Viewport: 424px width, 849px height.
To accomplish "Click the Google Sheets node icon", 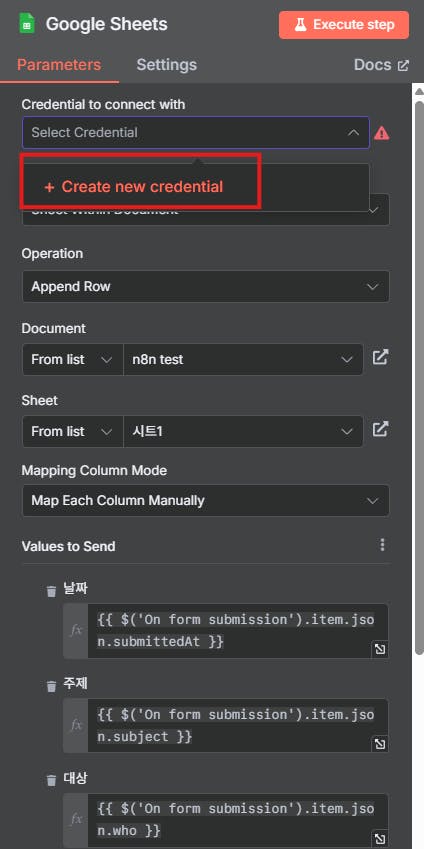I will click(27, 24).
